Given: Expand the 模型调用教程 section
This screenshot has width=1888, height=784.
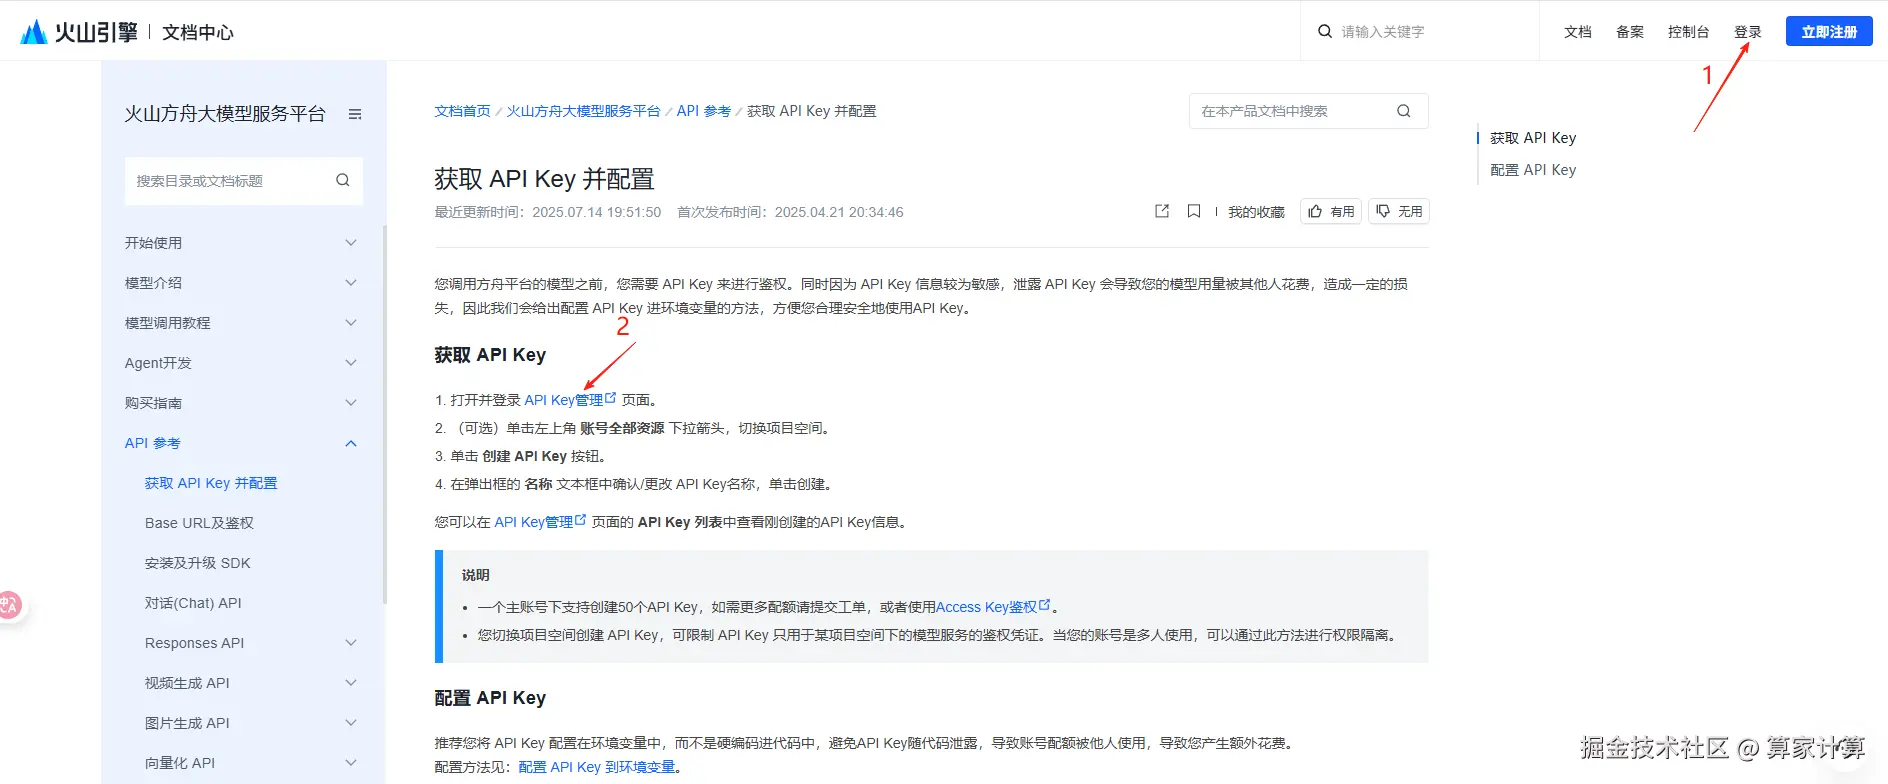Looking at the screenshot, I should click(351, 323).
